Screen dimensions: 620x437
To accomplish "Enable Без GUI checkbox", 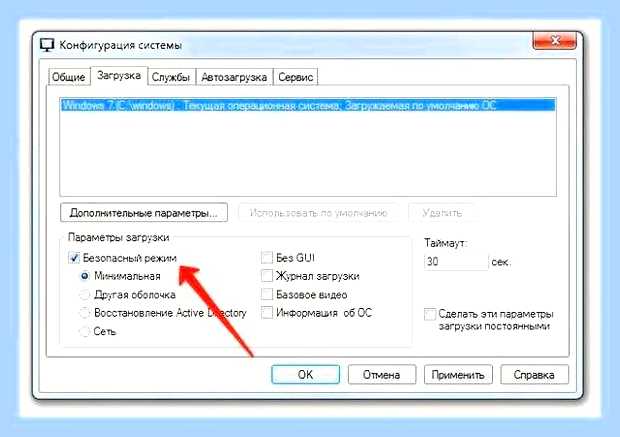I will click(x=267, y=258).
